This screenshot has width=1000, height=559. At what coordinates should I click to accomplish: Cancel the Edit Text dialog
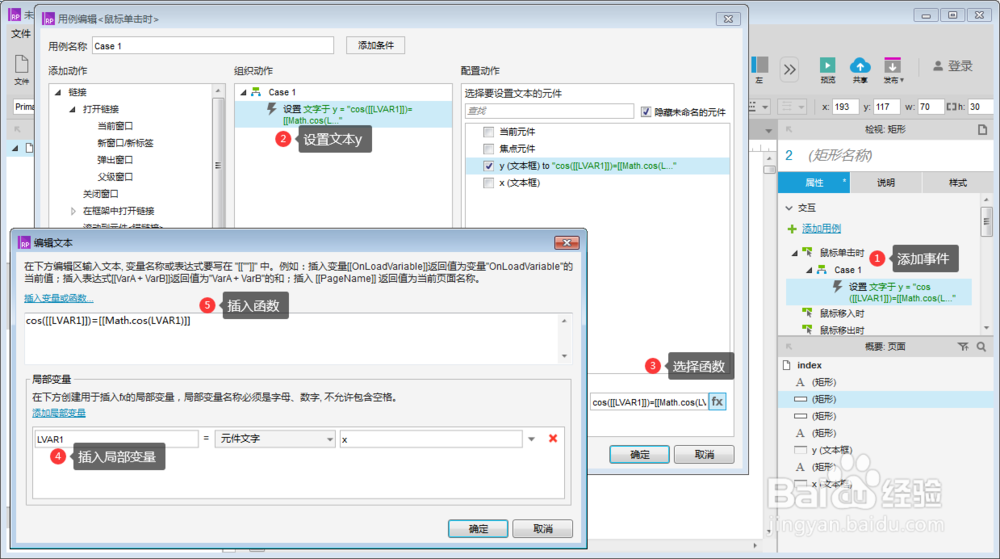coord(543,528)
